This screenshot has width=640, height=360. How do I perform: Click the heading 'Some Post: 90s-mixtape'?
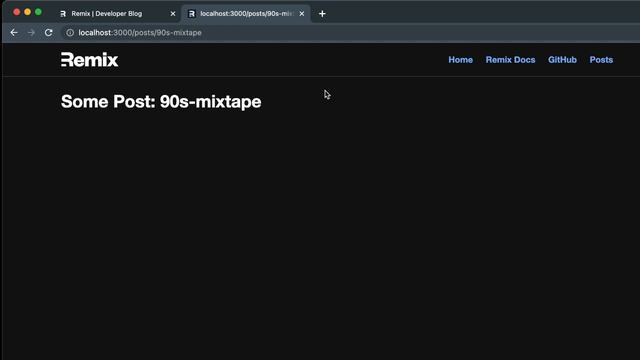(161, 102)
